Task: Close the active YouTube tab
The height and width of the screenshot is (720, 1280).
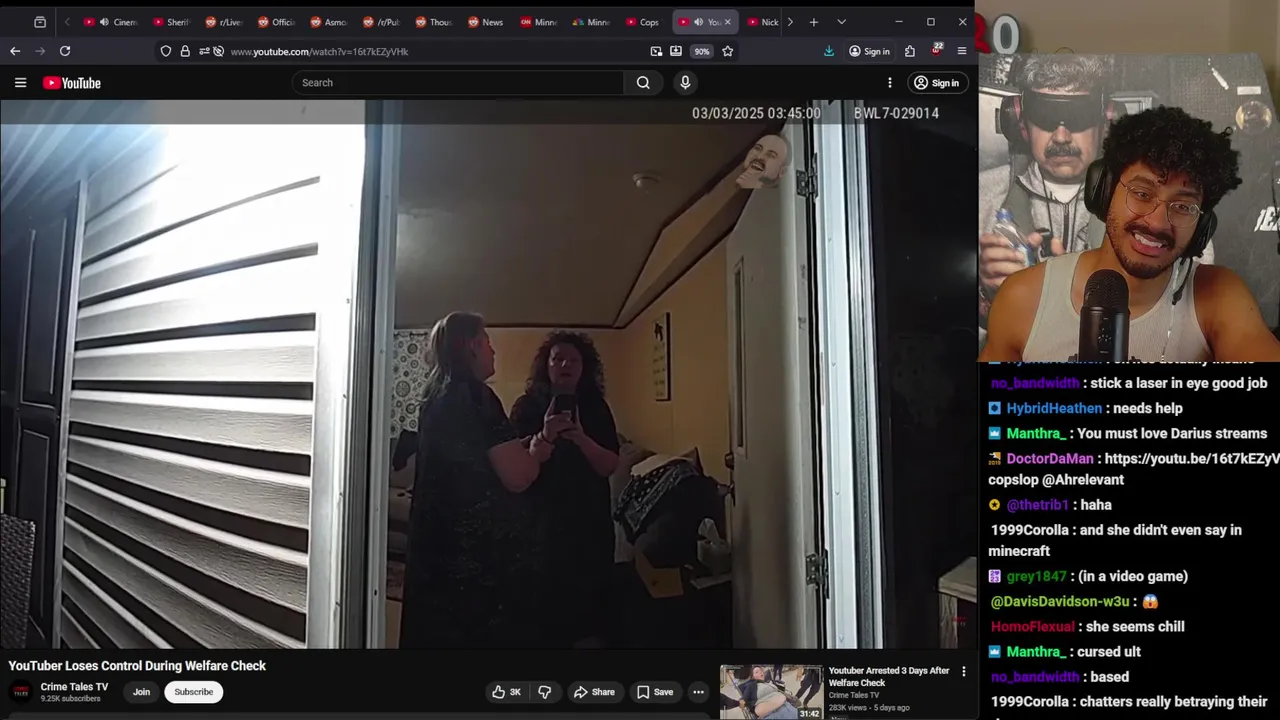Action: 727,22
